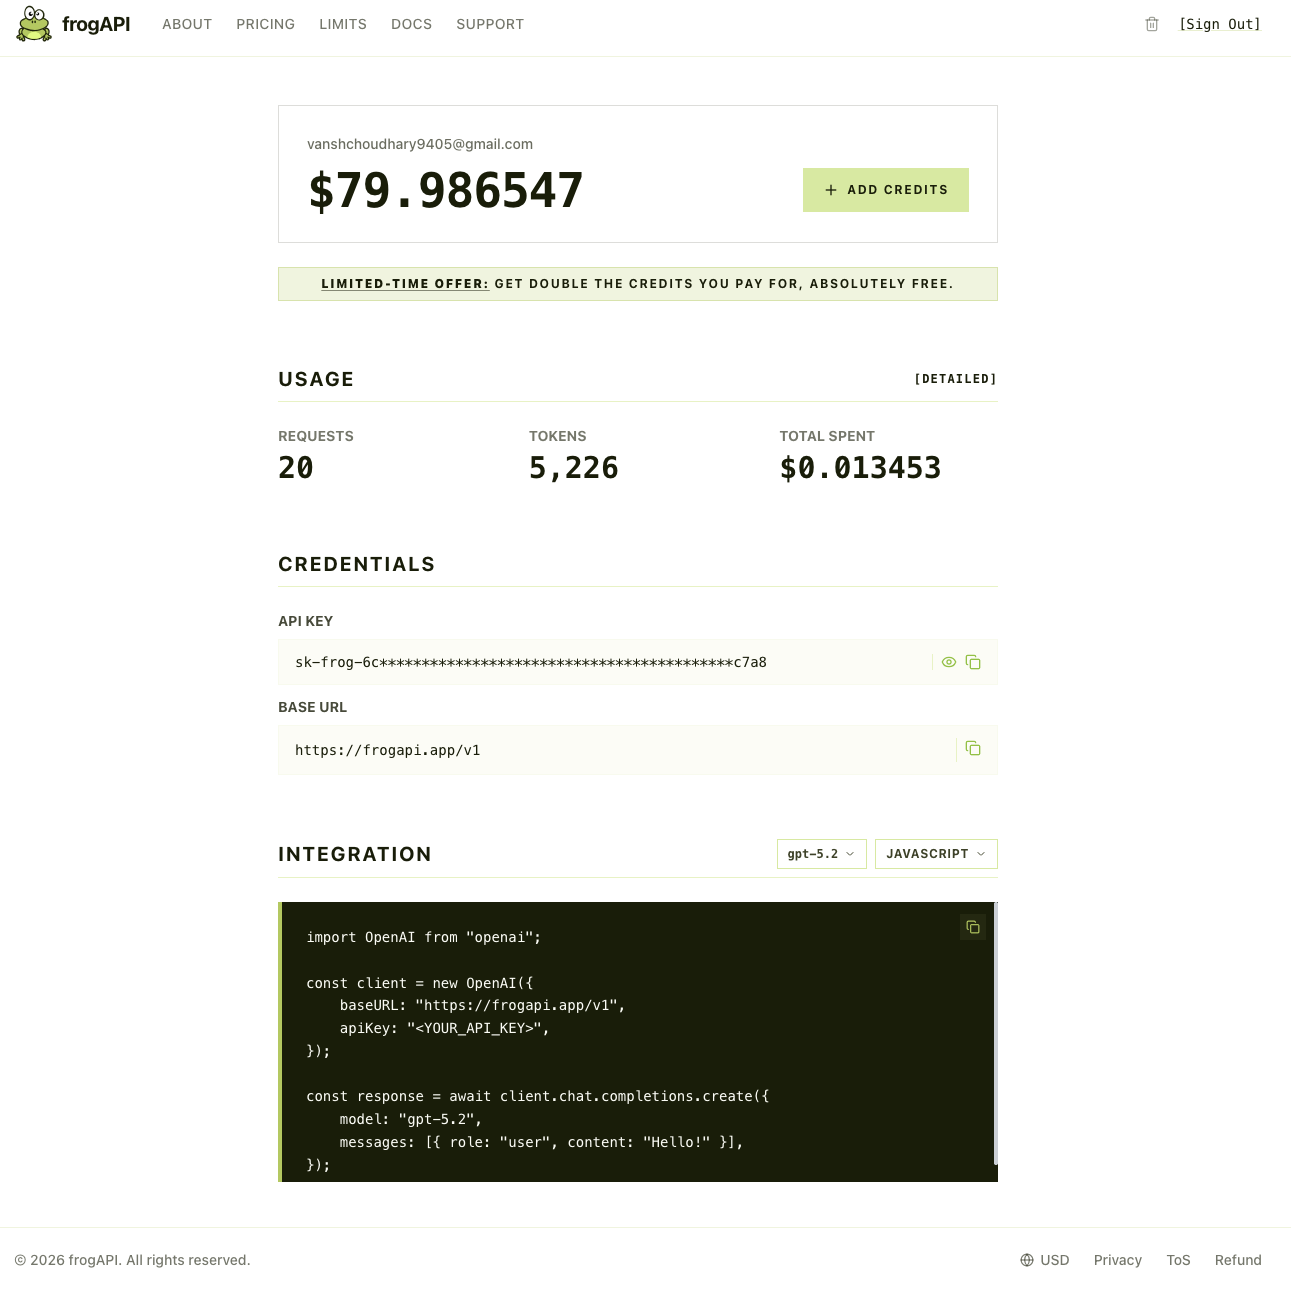Viewport: 1291px width, 1291px height.
Task: Click the globe icon next to USD
Action: [1027, 1260]
